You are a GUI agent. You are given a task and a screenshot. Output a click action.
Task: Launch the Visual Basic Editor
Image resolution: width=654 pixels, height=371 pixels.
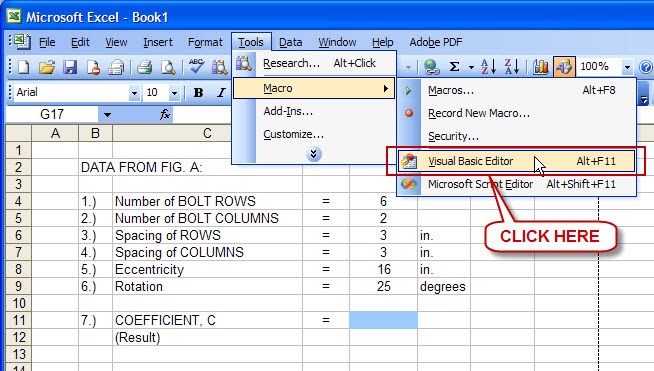pyautogui.click(x=516, y=161)
